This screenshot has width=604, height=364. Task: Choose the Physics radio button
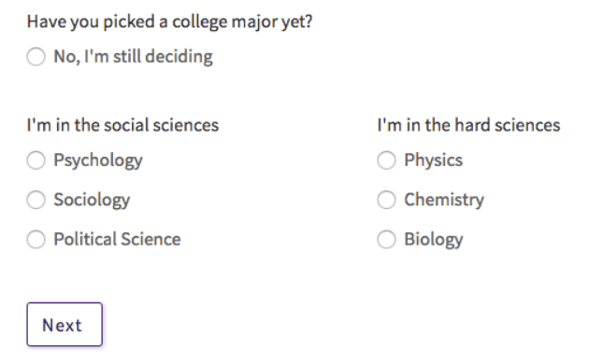tap(386, 160)
